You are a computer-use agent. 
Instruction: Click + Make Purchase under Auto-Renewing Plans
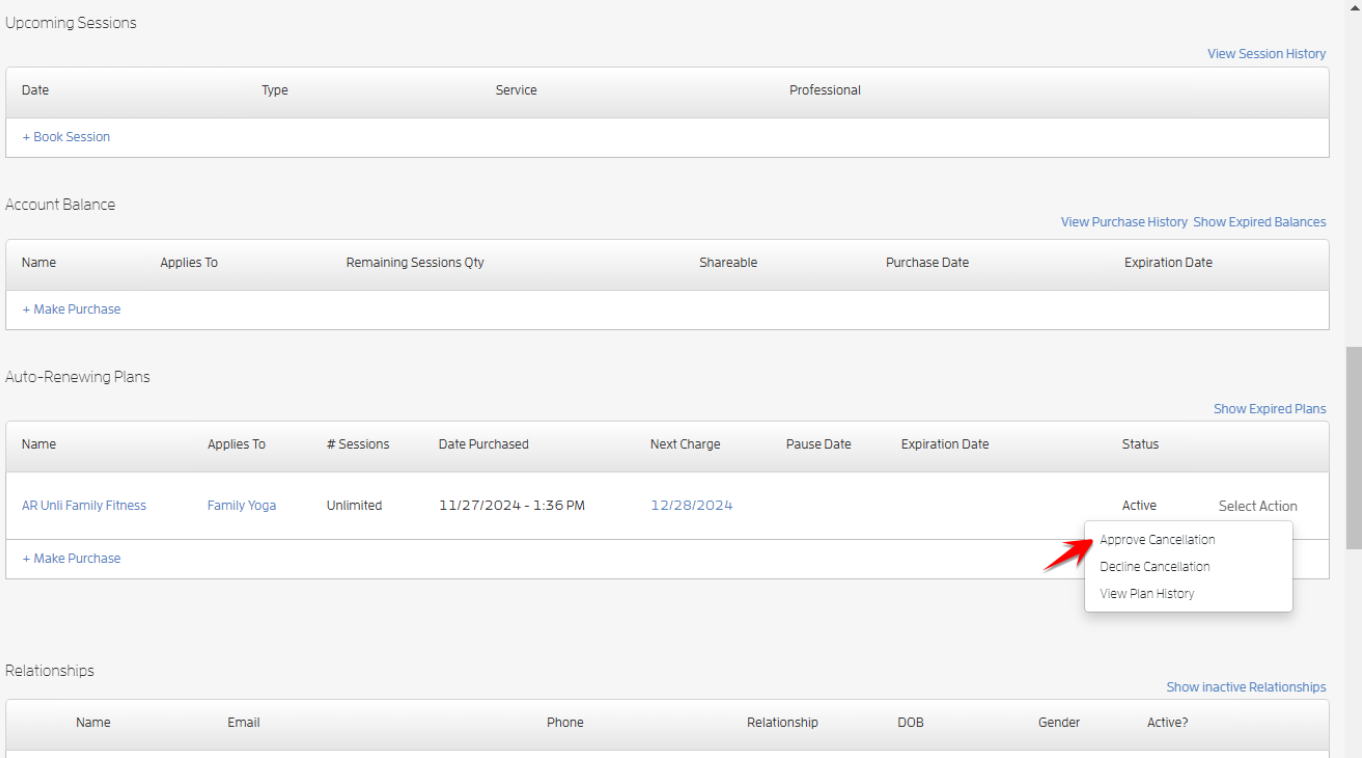(x=71, y=558)
